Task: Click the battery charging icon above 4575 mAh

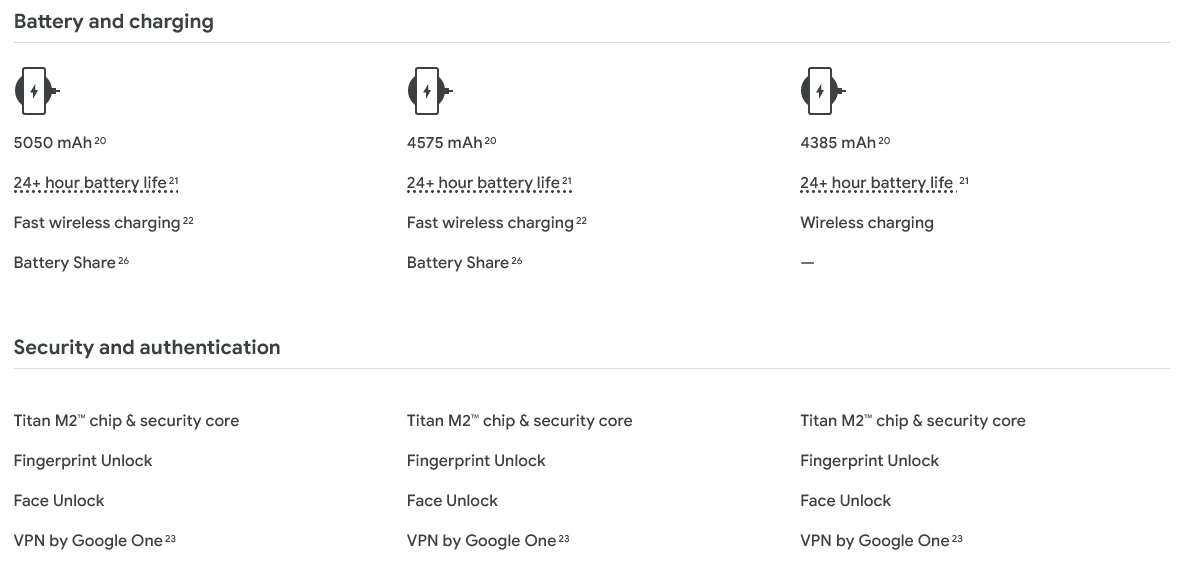Action: coord(430,91)
